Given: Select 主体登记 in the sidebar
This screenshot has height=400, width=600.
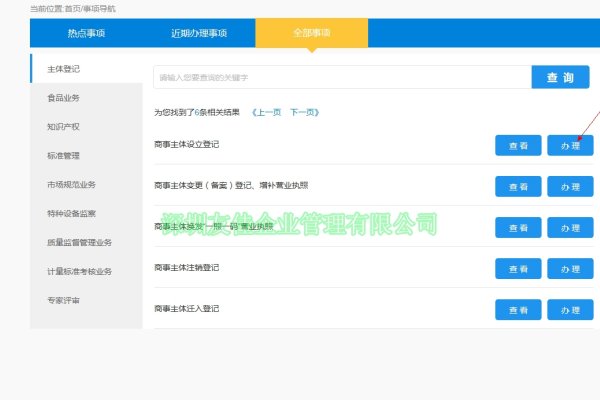Looking at the screenshot, I should tap(86, 69).
